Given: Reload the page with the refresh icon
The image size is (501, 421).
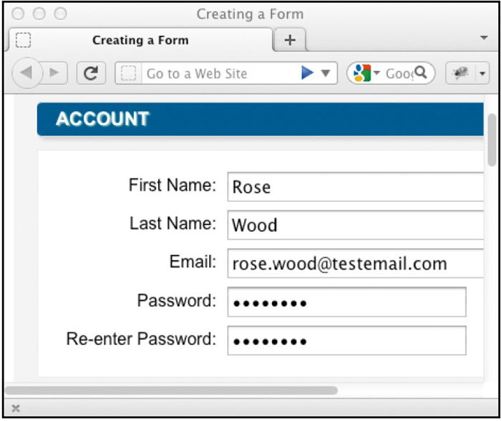Looking at the screenshot, I should 91,73.
